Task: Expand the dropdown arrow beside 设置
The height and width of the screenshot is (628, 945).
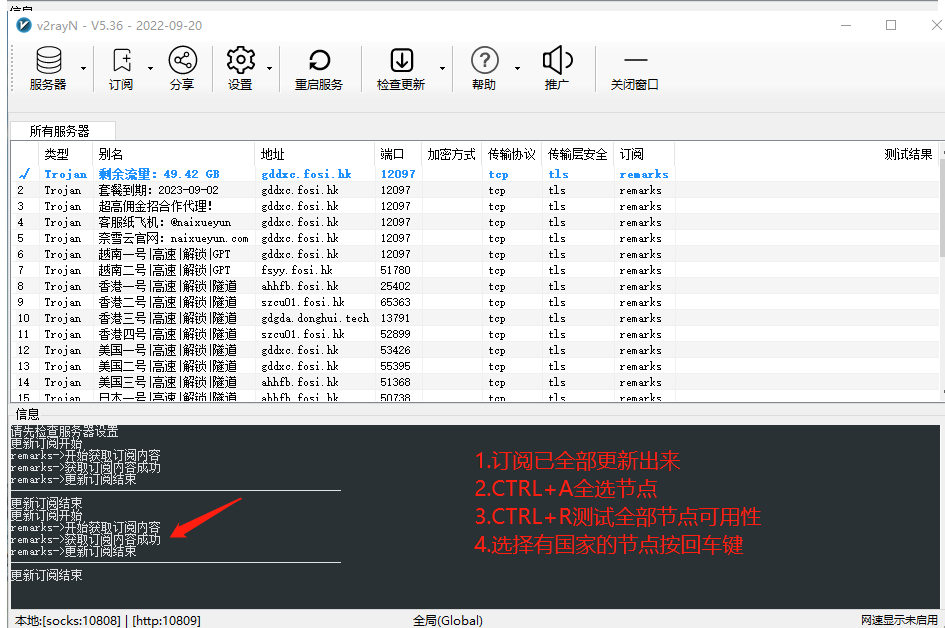Action: [x=269, y=68]
